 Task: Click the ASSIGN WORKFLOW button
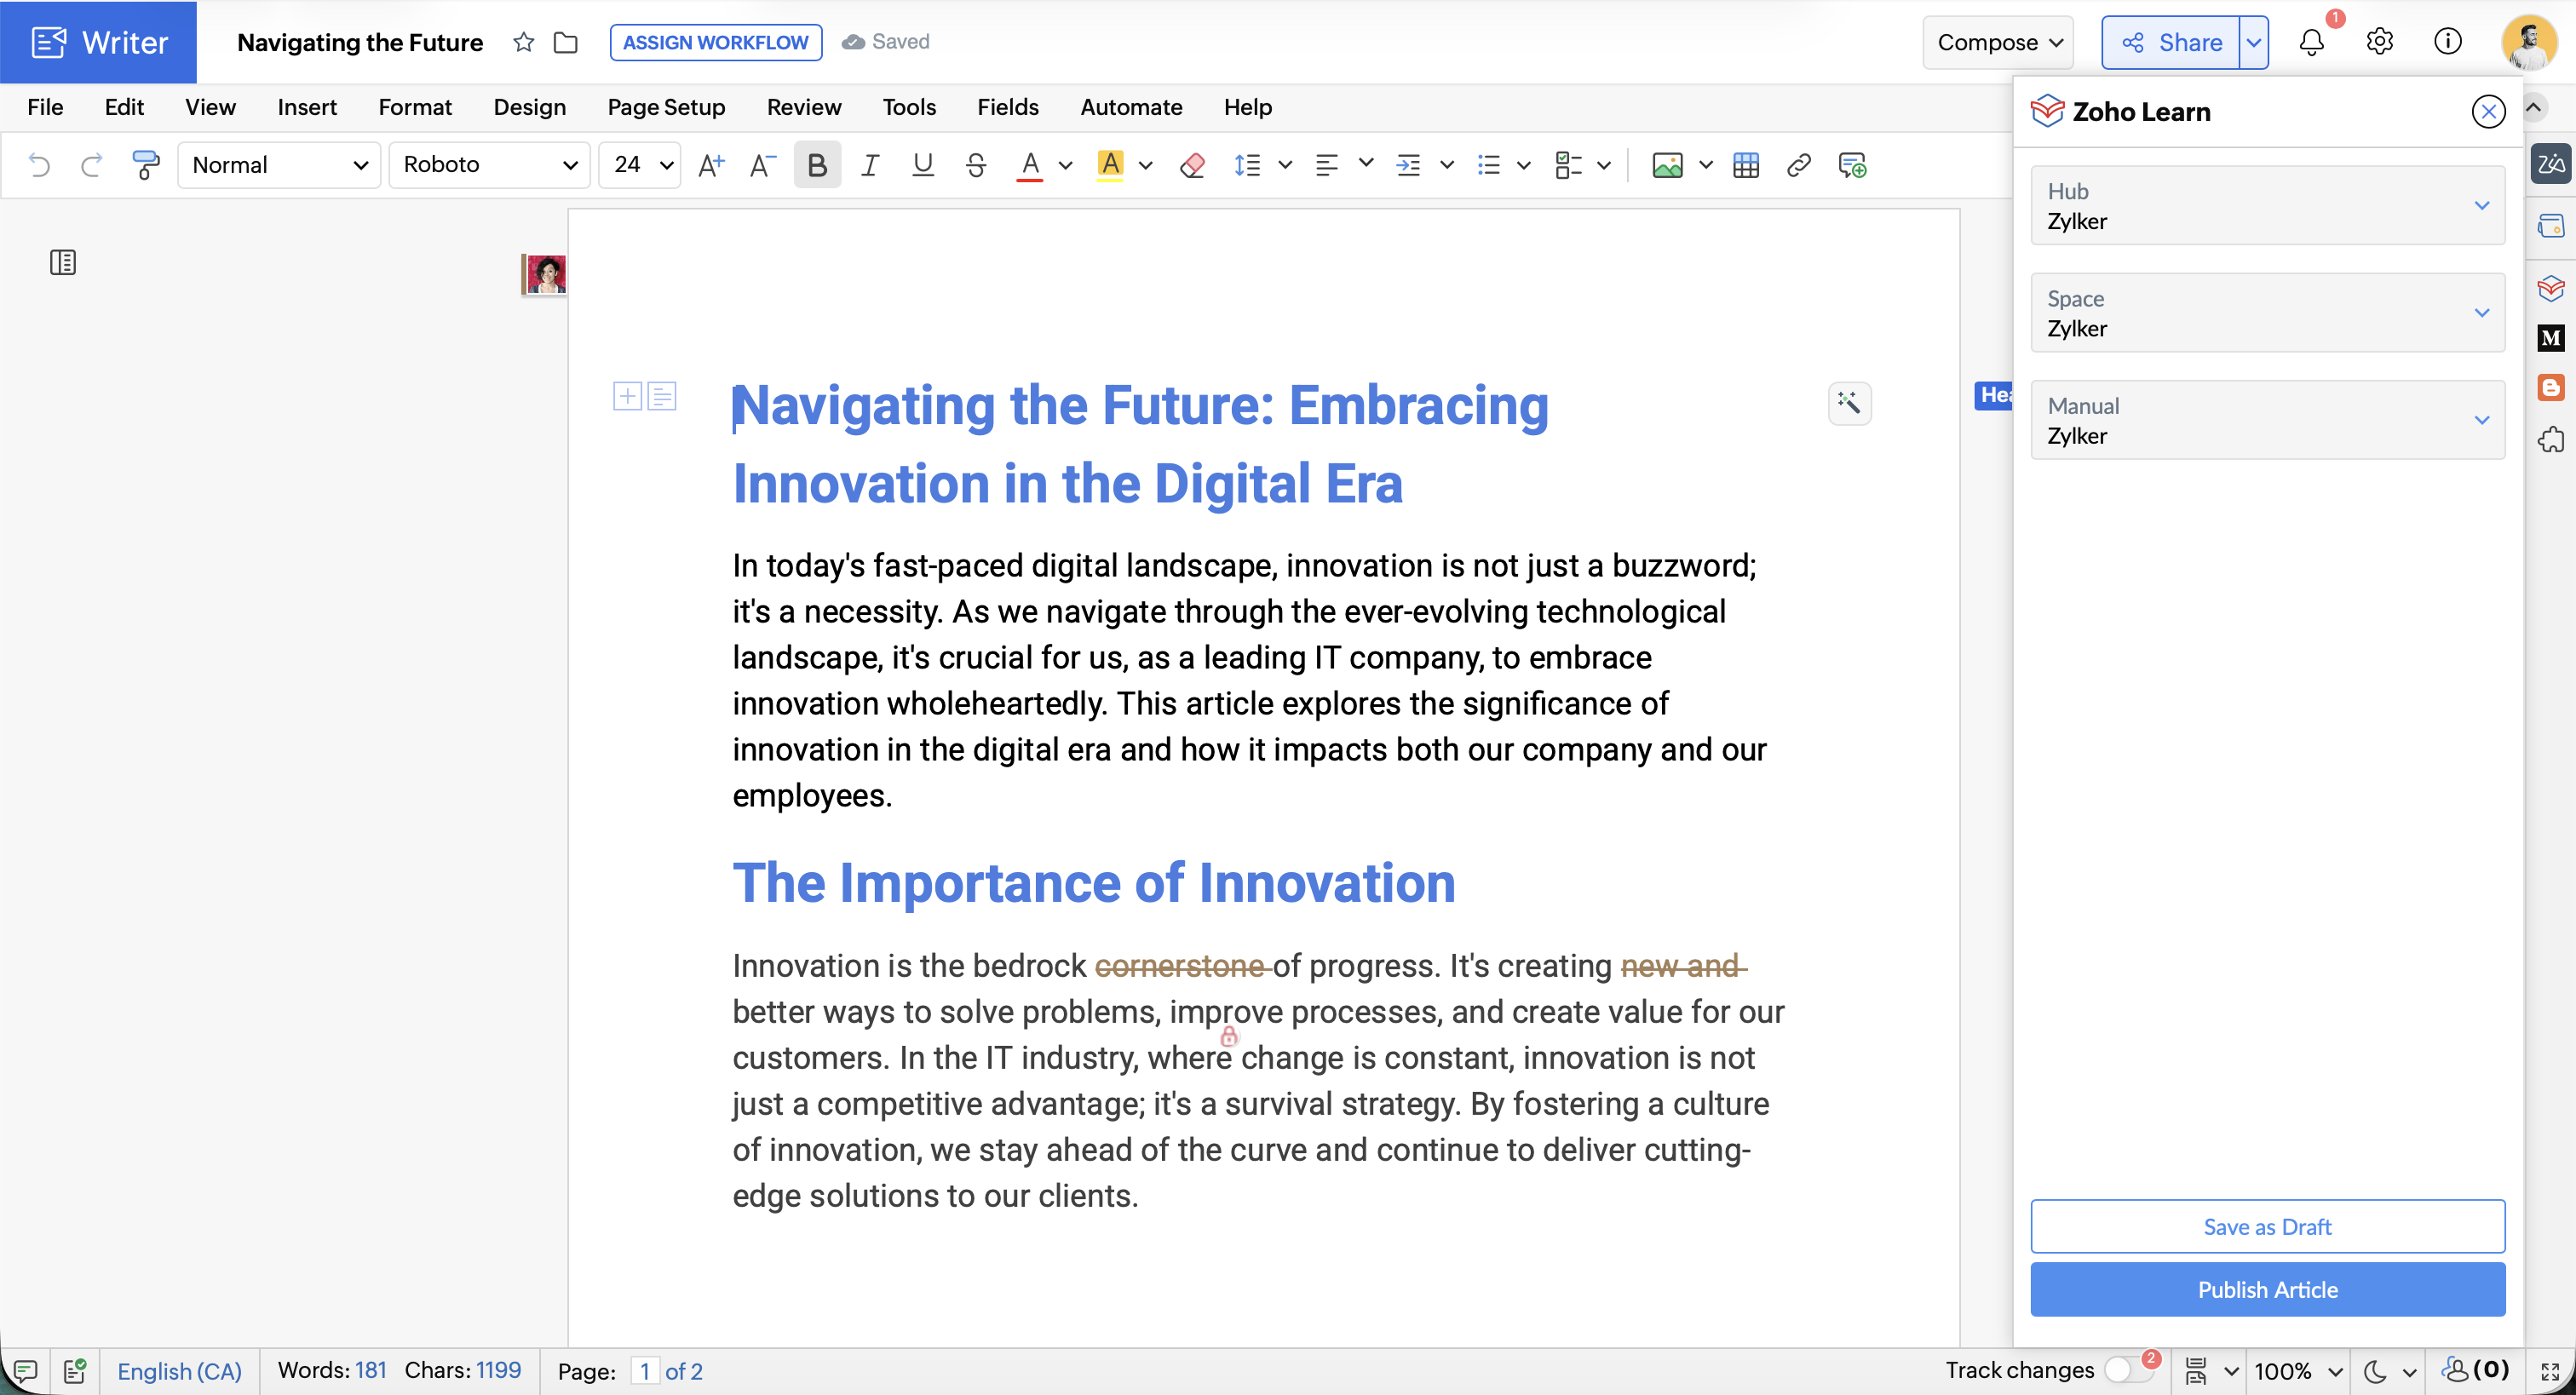pyautogui.click(x=715, y=42)
